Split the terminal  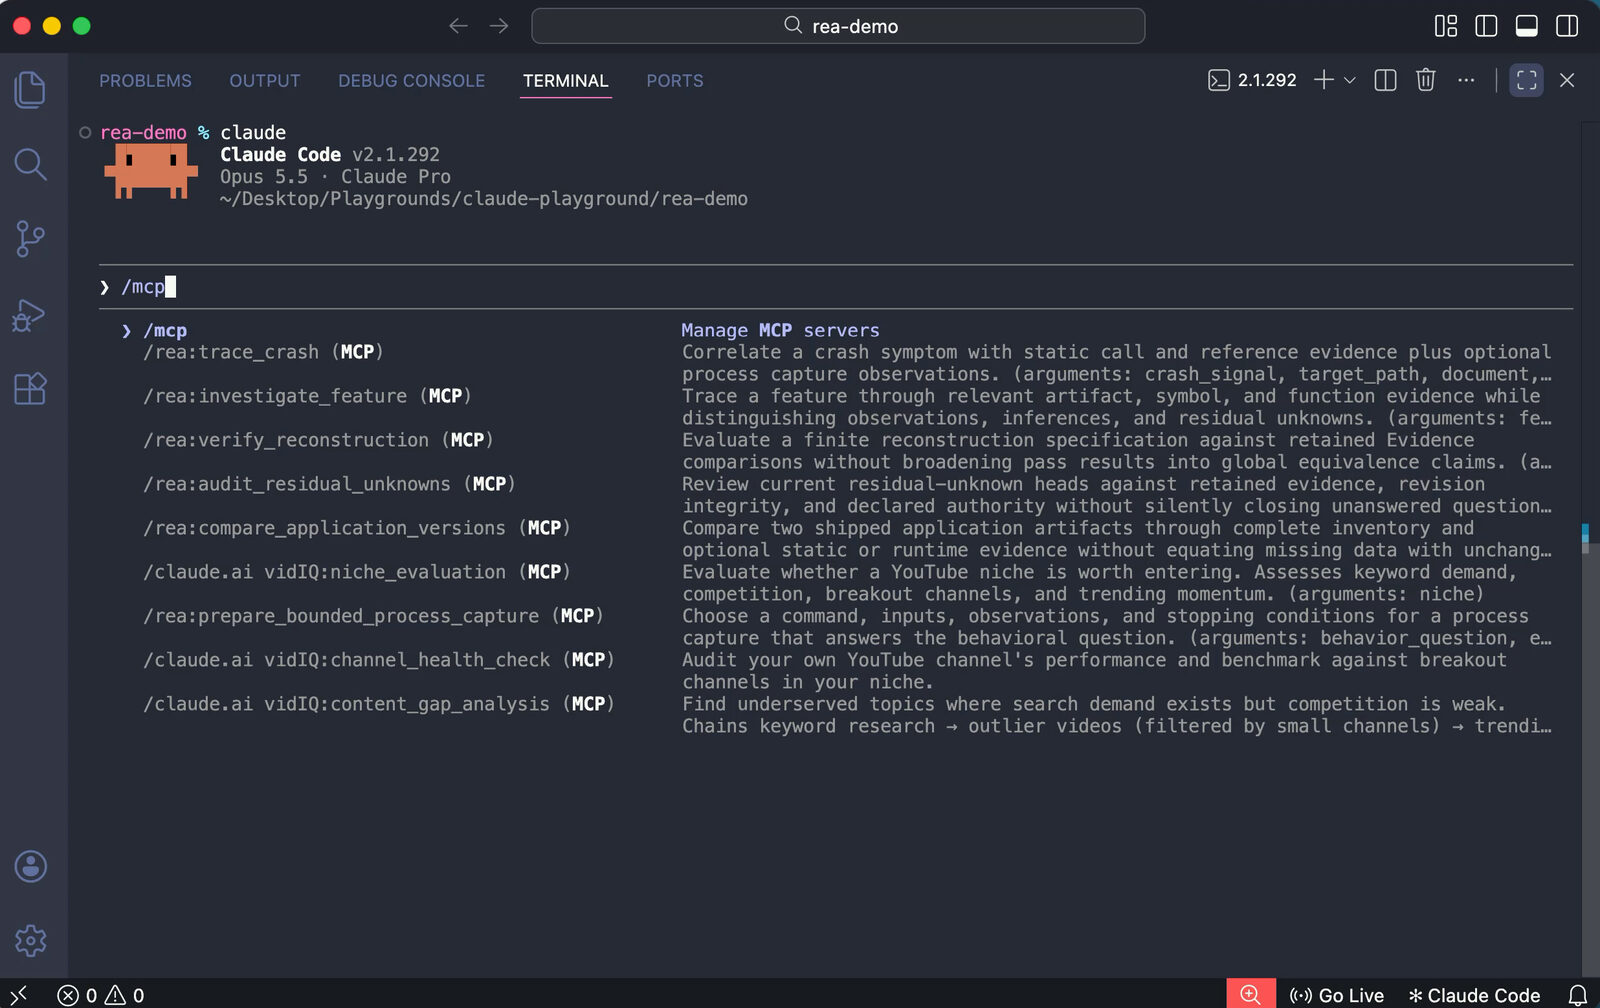point(1385,80)
